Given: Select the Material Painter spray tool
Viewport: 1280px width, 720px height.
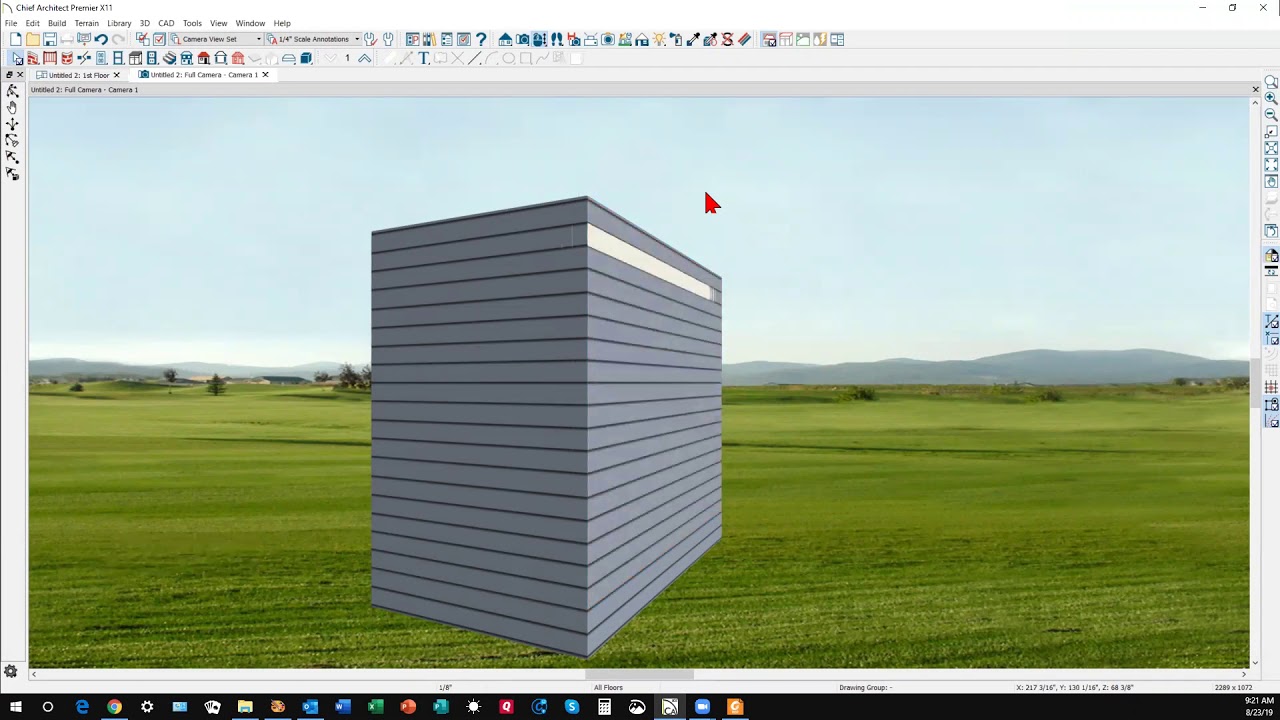Looking at the screenshot, I should [675, 39].
